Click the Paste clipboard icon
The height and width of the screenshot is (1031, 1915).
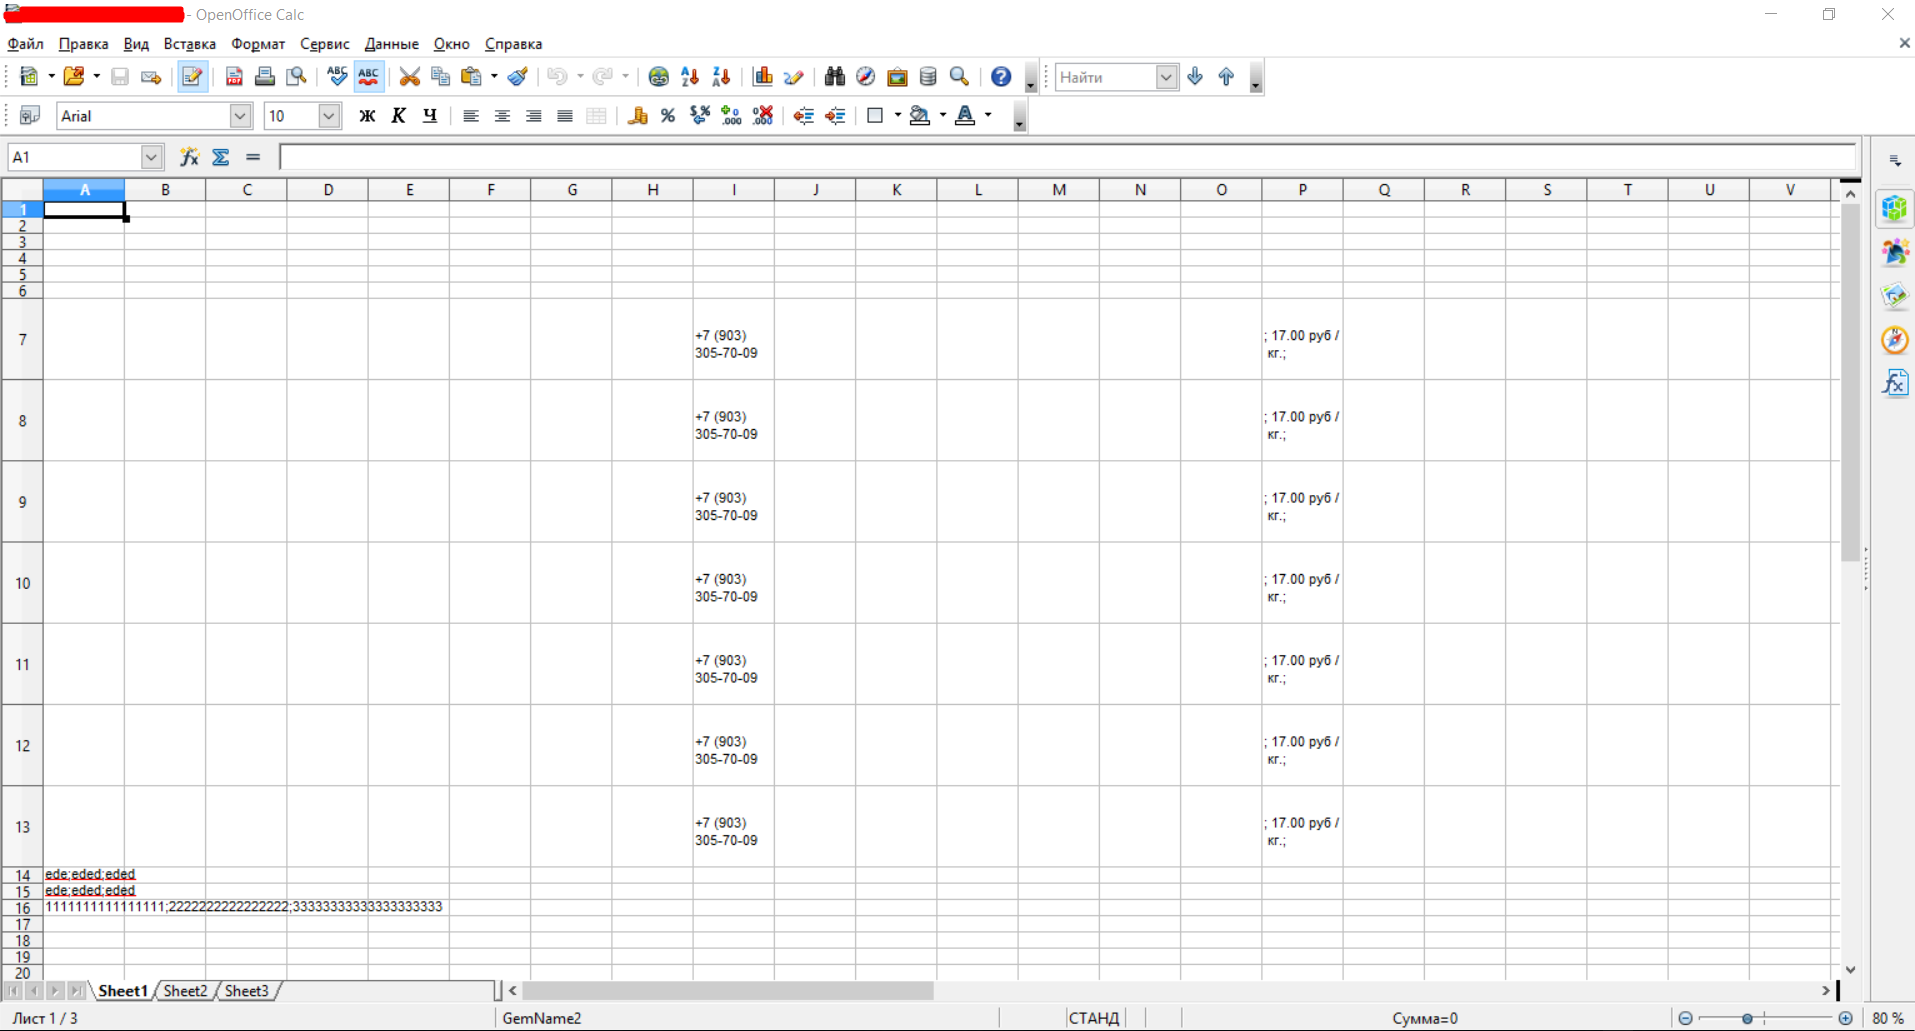[471, 77]
